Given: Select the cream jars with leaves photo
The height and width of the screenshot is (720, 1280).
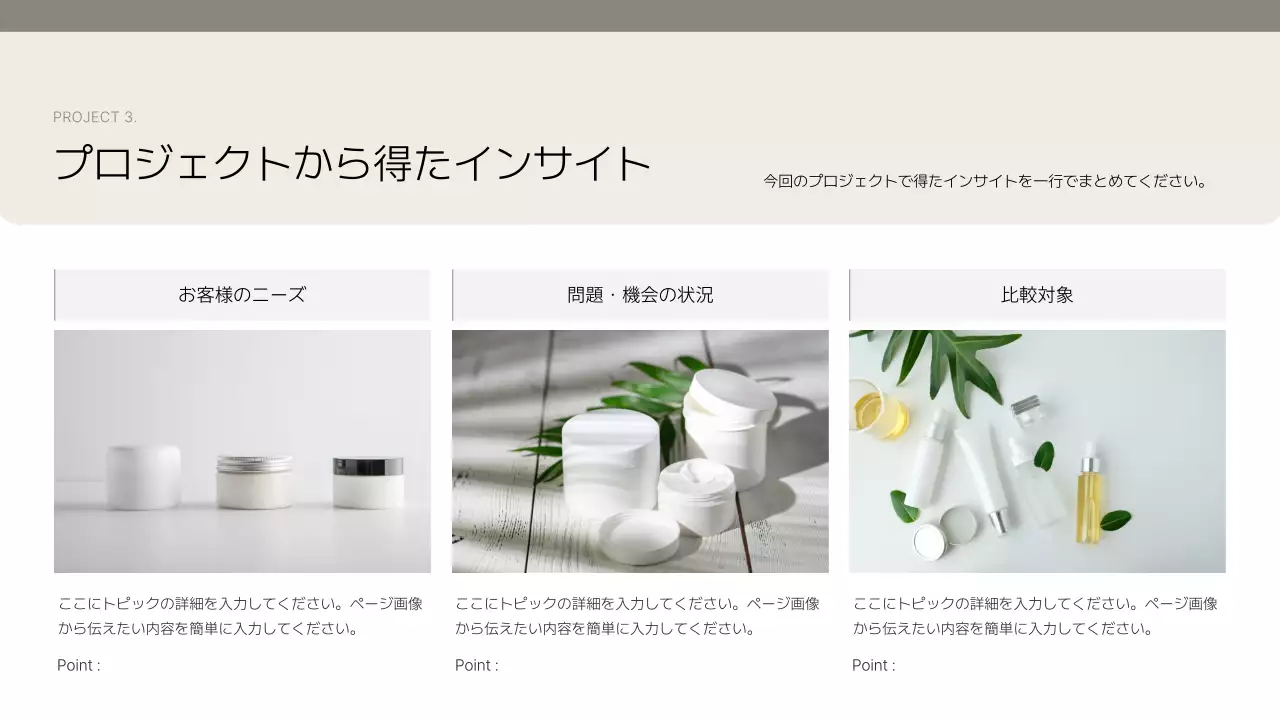Looking at the screenshot, I should [640, 451].
